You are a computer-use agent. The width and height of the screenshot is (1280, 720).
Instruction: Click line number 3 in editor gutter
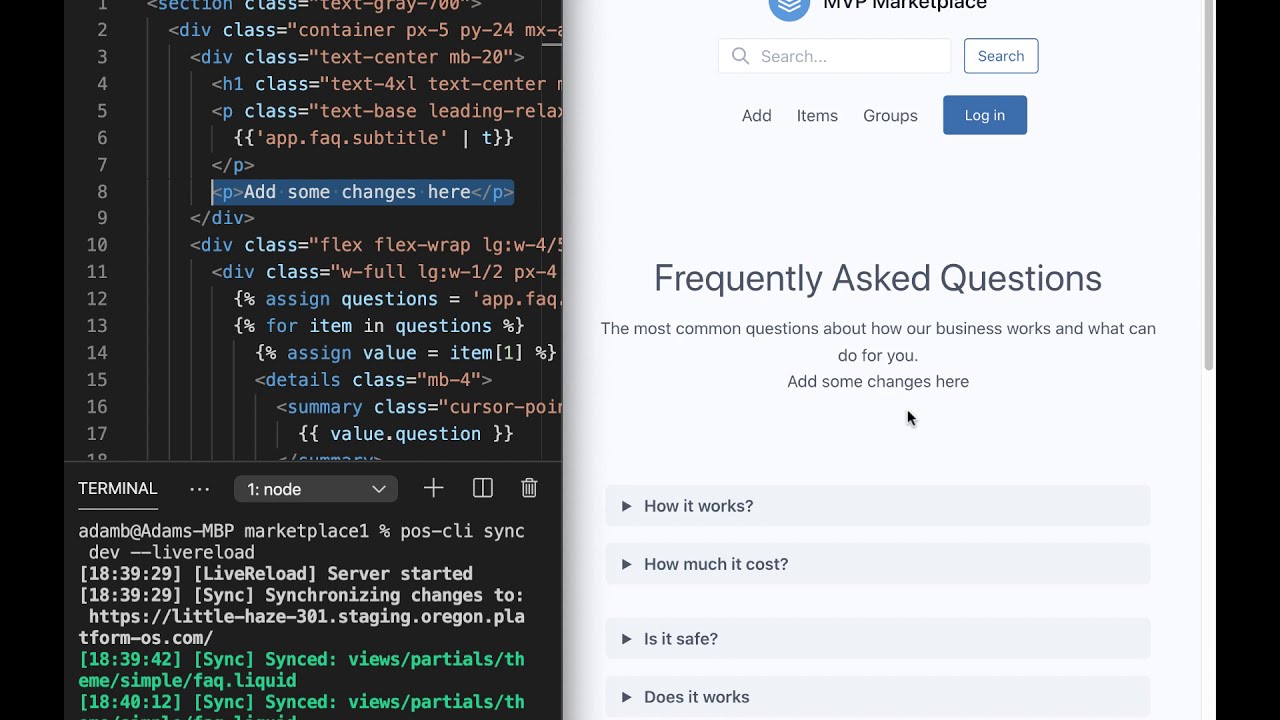tap(102, 57)
